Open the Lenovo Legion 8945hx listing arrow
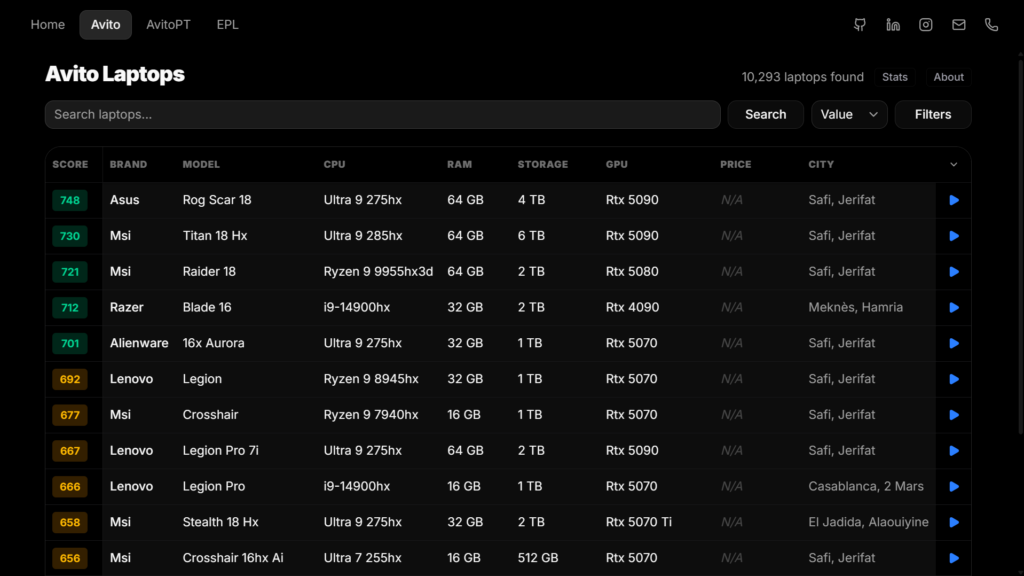The height and width of the screenshot is (576, 1024). (953, 379)
